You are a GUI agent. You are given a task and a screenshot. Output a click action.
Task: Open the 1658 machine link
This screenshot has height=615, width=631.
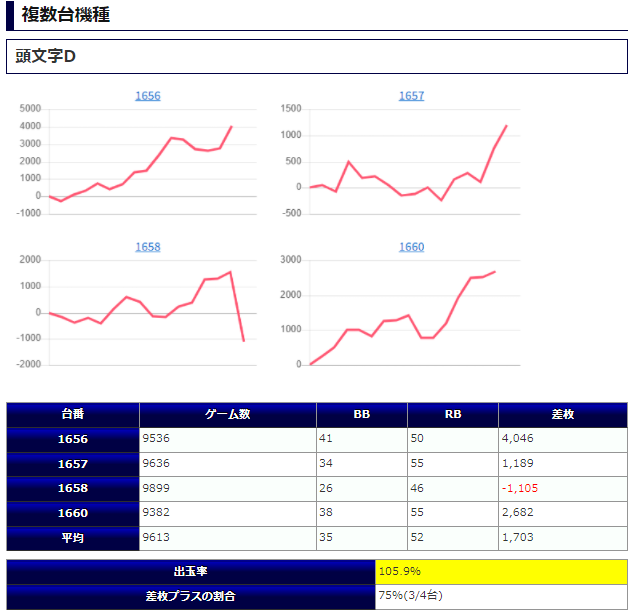tap(148, 247)
